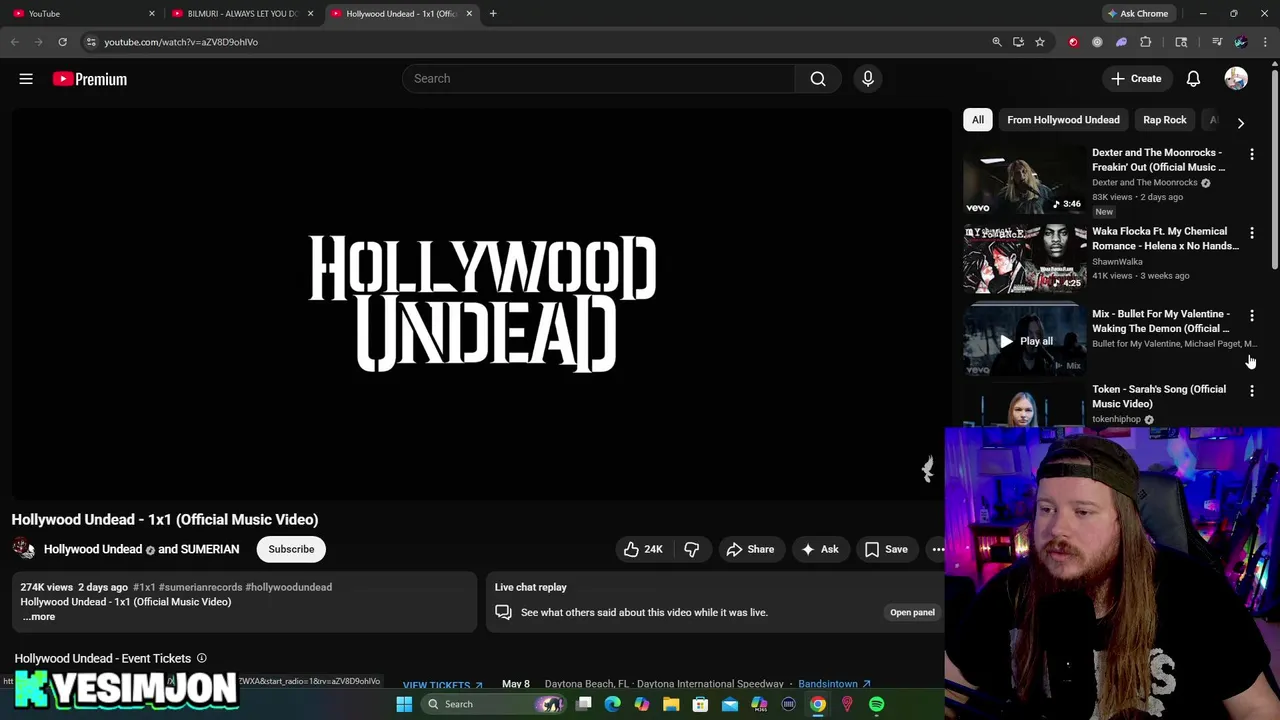The height and width of the screenshot is (720, 1280).
Task: Open Chrome media controls icon
Action: [x=1216, y=42]
